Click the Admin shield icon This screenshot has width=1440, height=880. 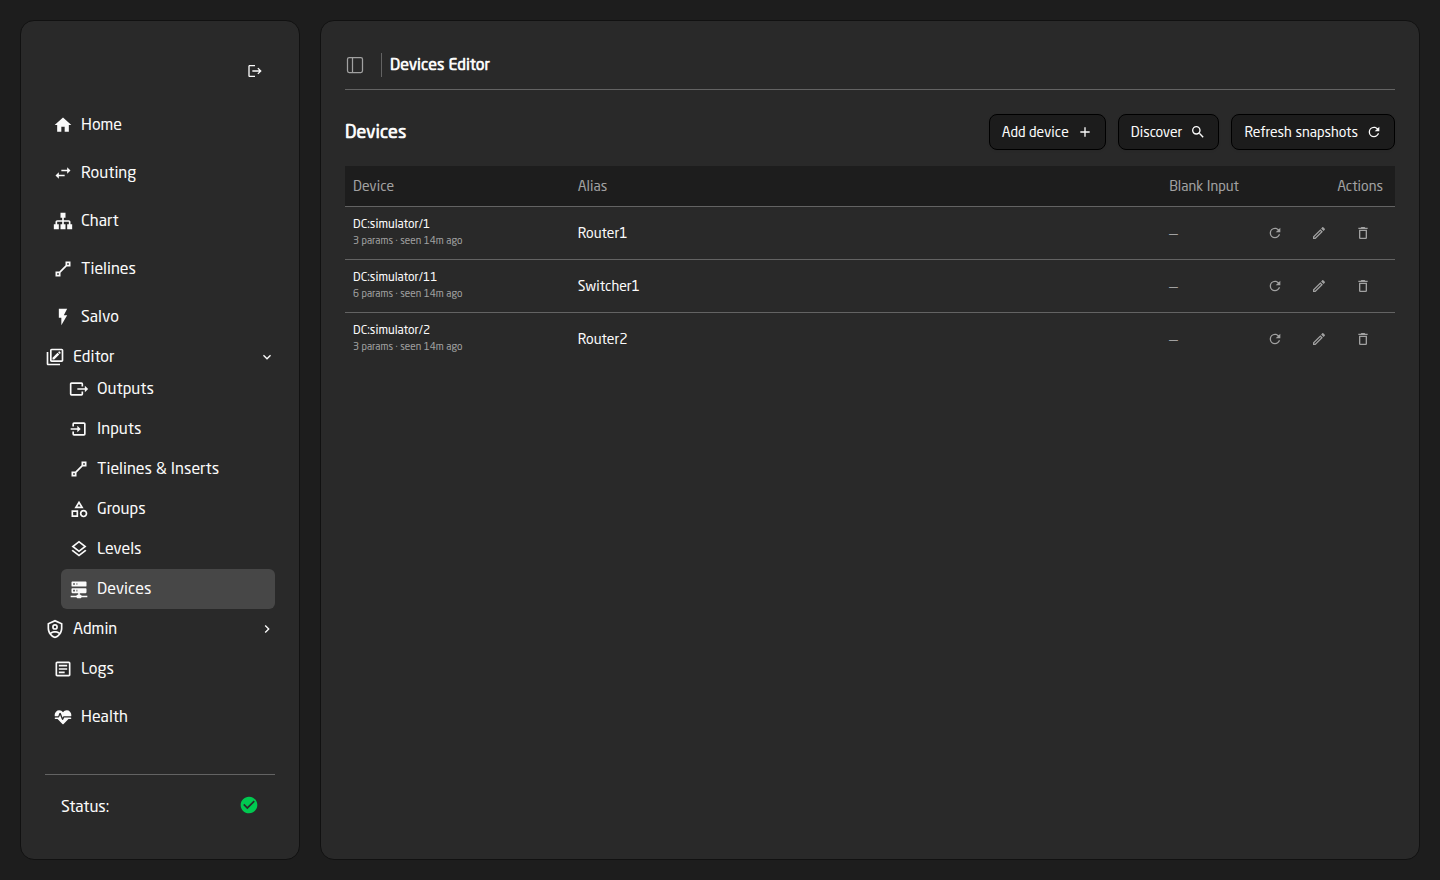point(55,629)
